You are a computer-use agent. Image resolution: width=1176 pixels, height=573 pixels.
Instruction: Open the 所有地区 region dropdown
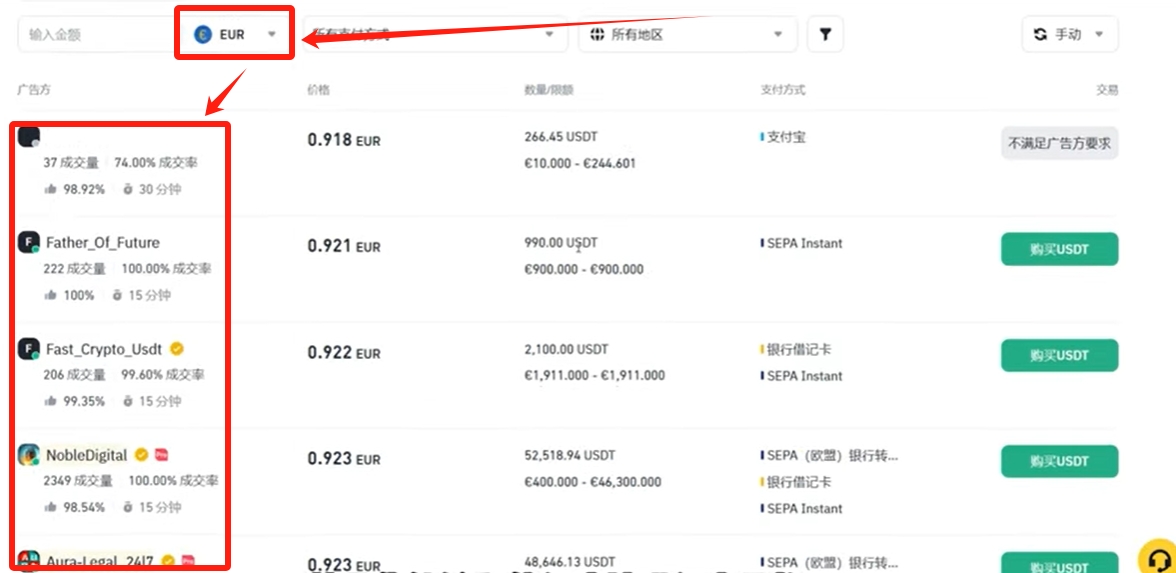point(688,34)
